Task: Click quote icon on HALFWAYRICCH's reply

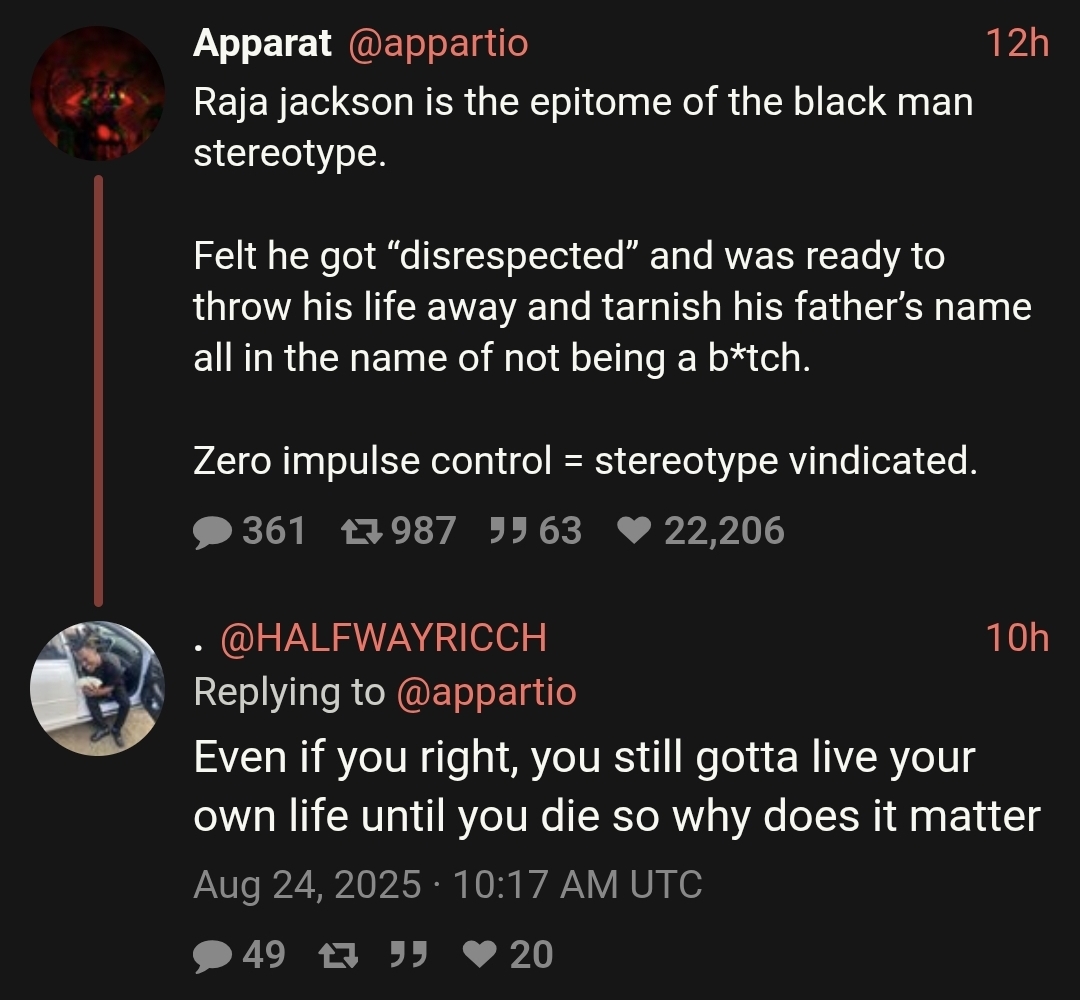Action: tap(409, 955)
